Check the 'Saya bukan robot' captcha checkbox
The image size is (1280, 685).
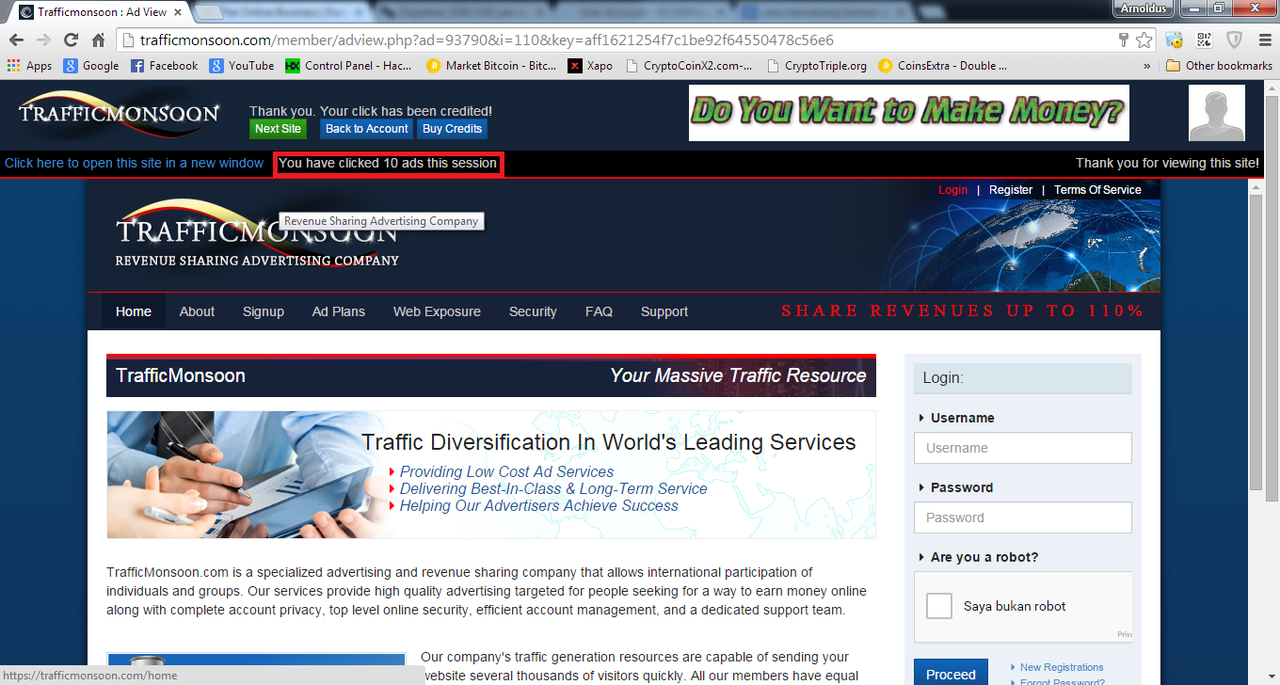[x=939, y=606]
